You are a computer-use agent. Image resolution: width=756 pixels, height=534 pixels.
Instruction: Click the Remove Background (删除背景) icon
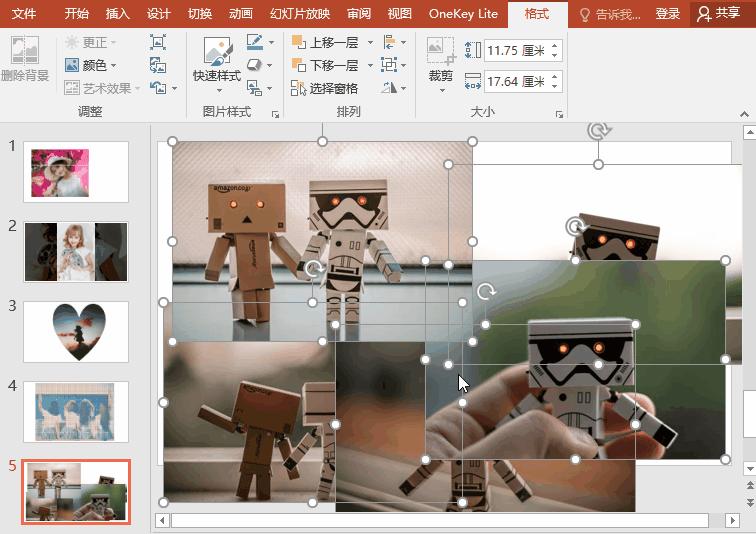pos(24,52)
